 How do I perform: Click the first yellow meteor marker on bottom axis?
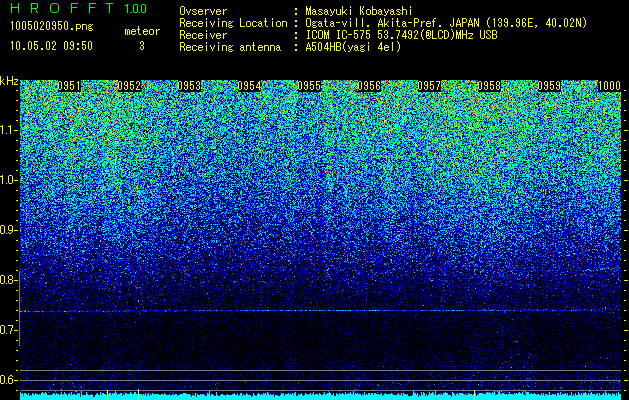click(108, 394)
